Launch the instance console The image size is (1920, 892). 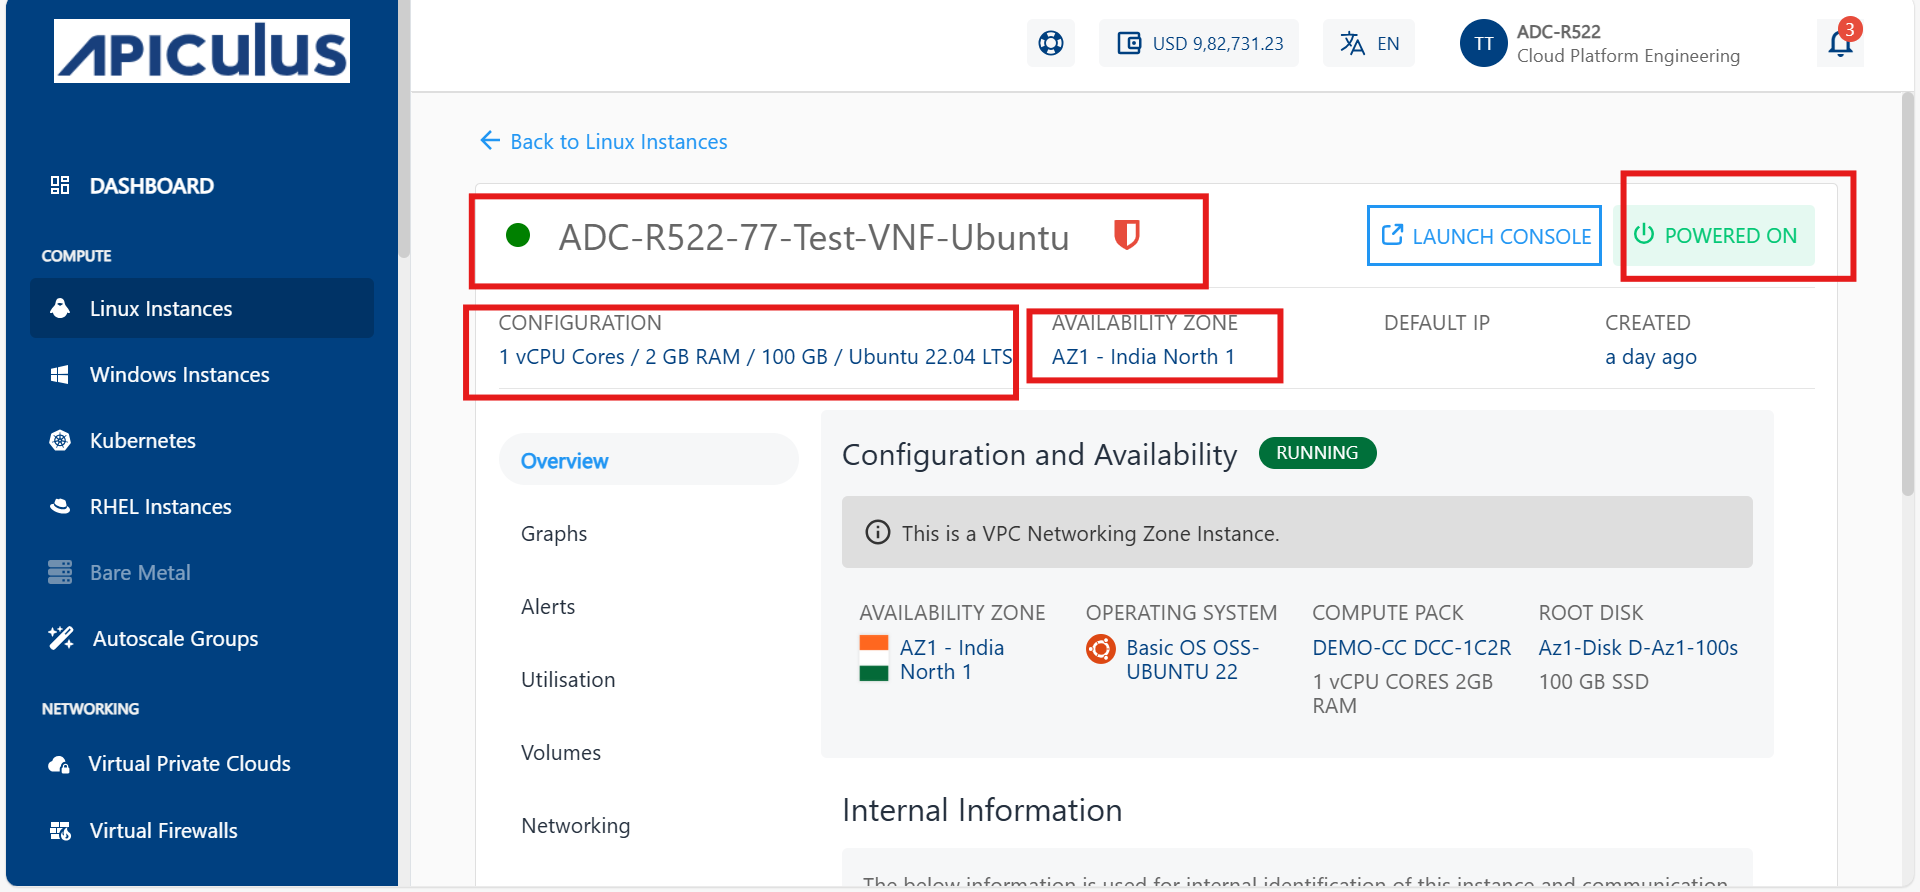1484,236
